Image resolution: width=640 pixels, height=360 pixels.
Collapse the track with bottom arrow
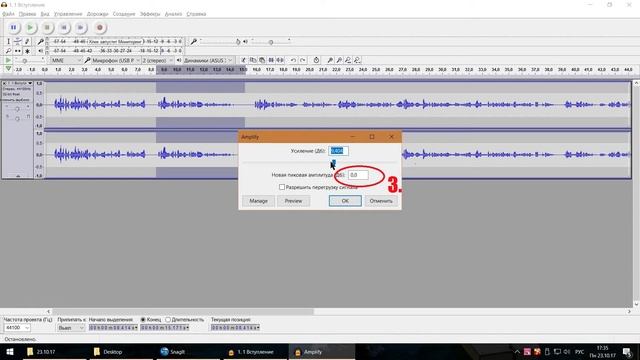pos(18,176)
